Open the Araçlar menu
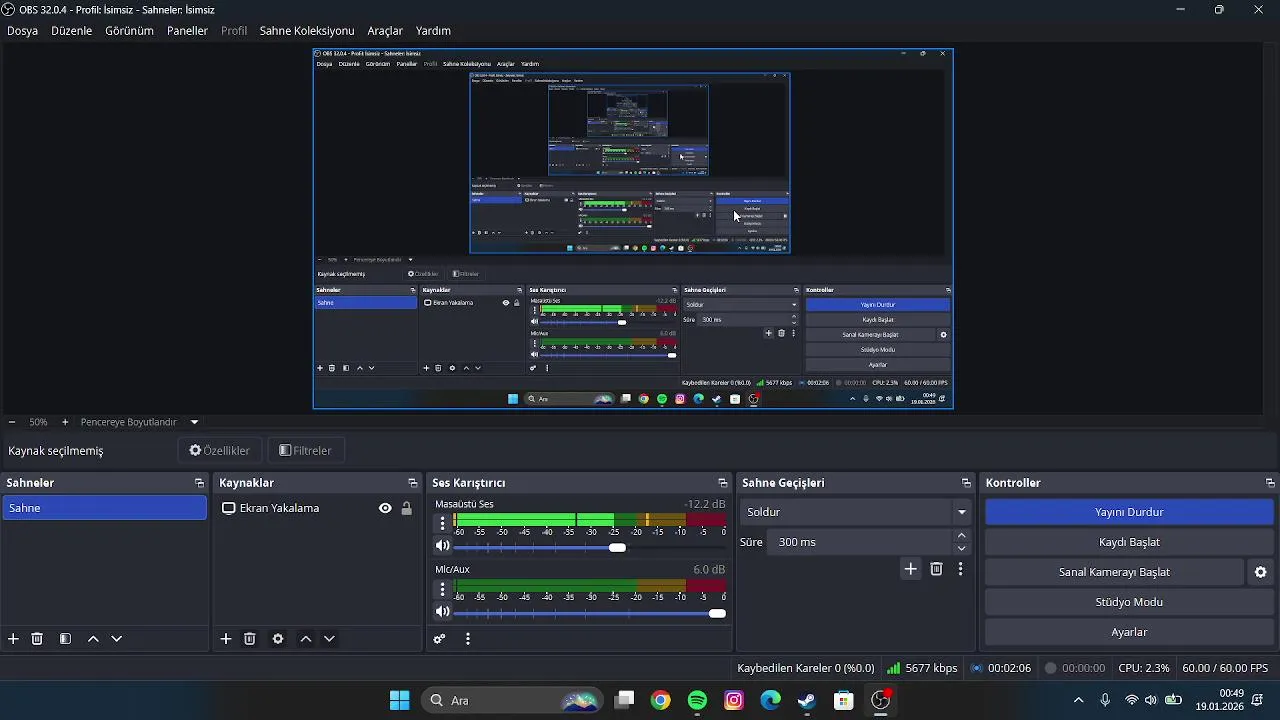 (x=385, y=31)
